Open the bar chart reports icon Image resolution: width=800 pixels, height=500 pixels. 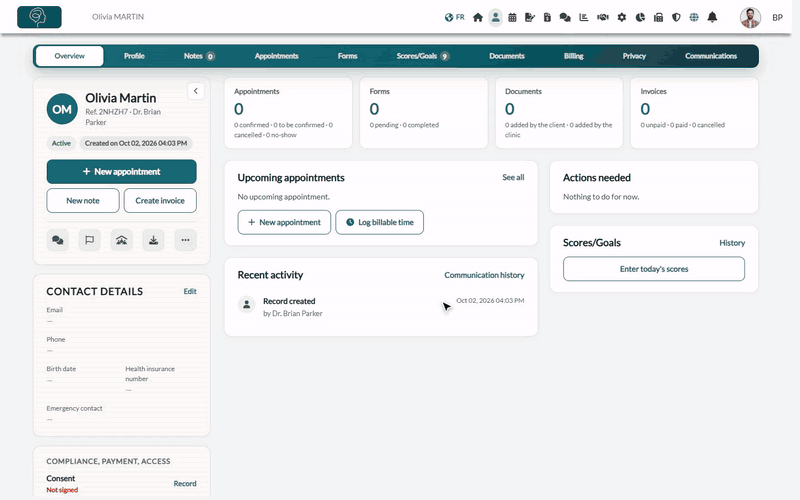584,17
